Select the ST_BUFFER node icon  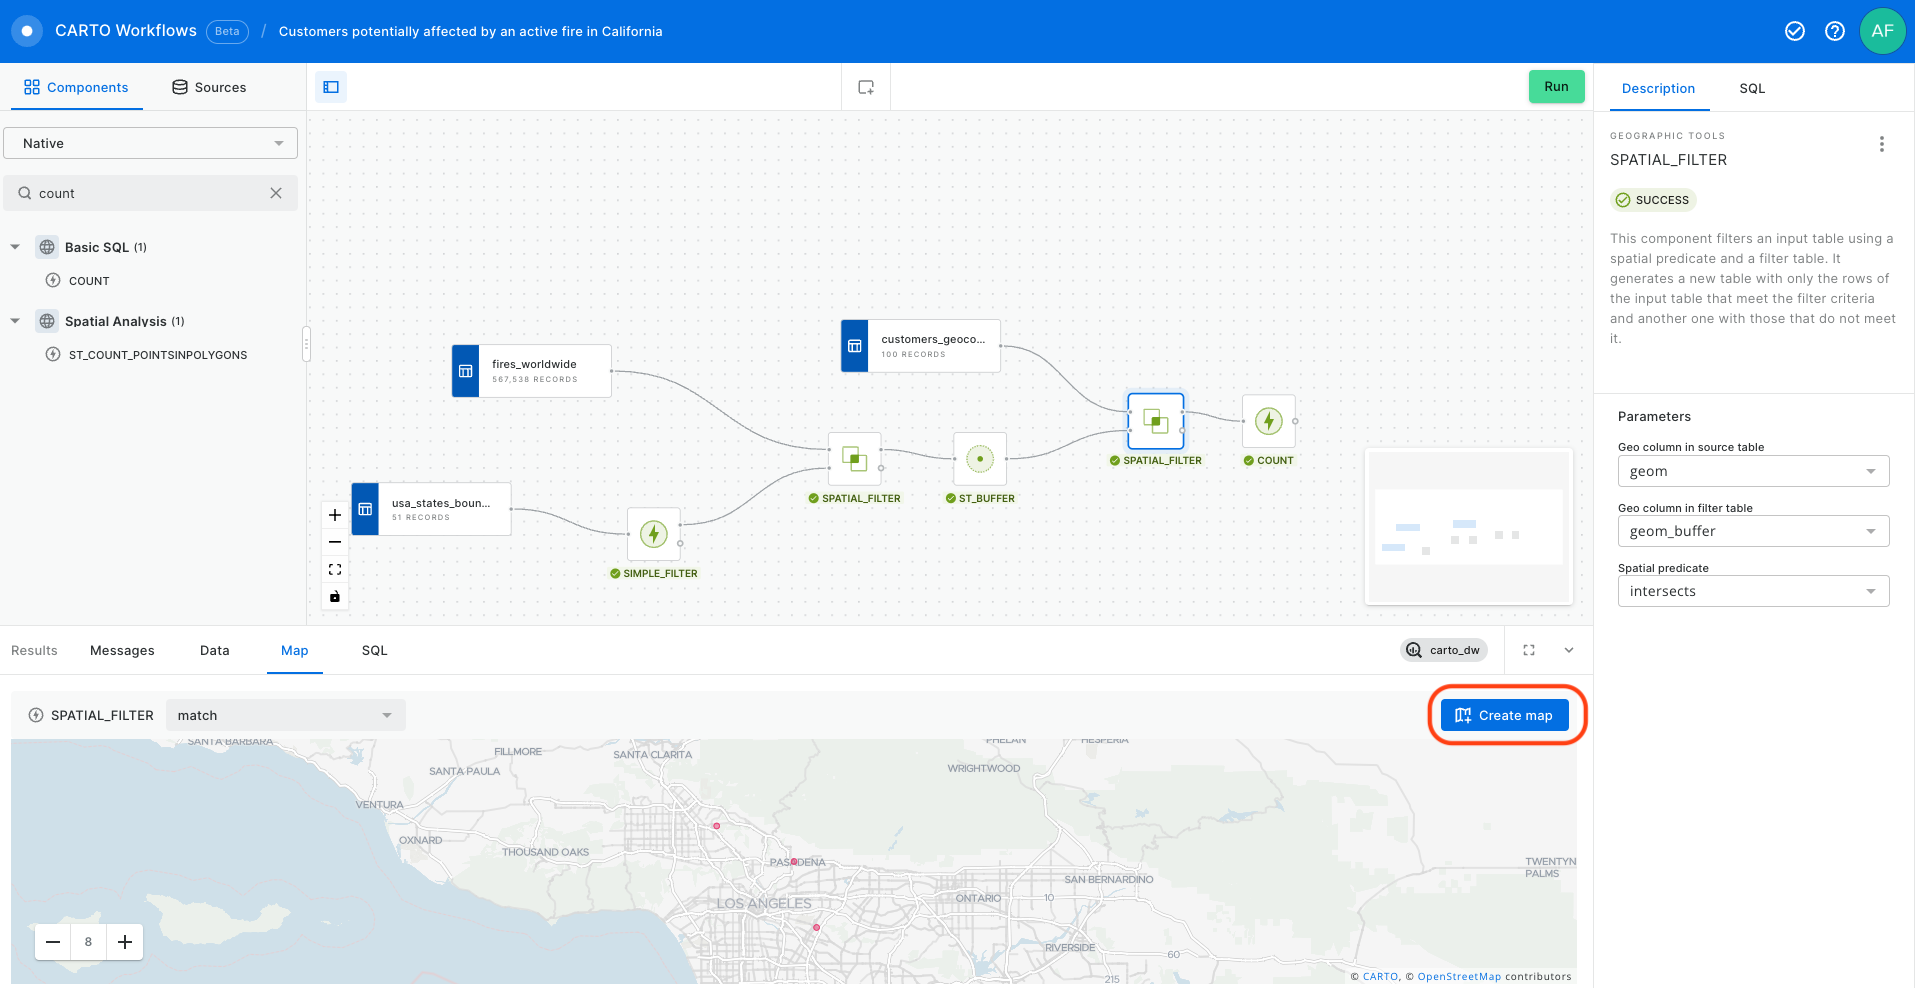tap(980, 459)
